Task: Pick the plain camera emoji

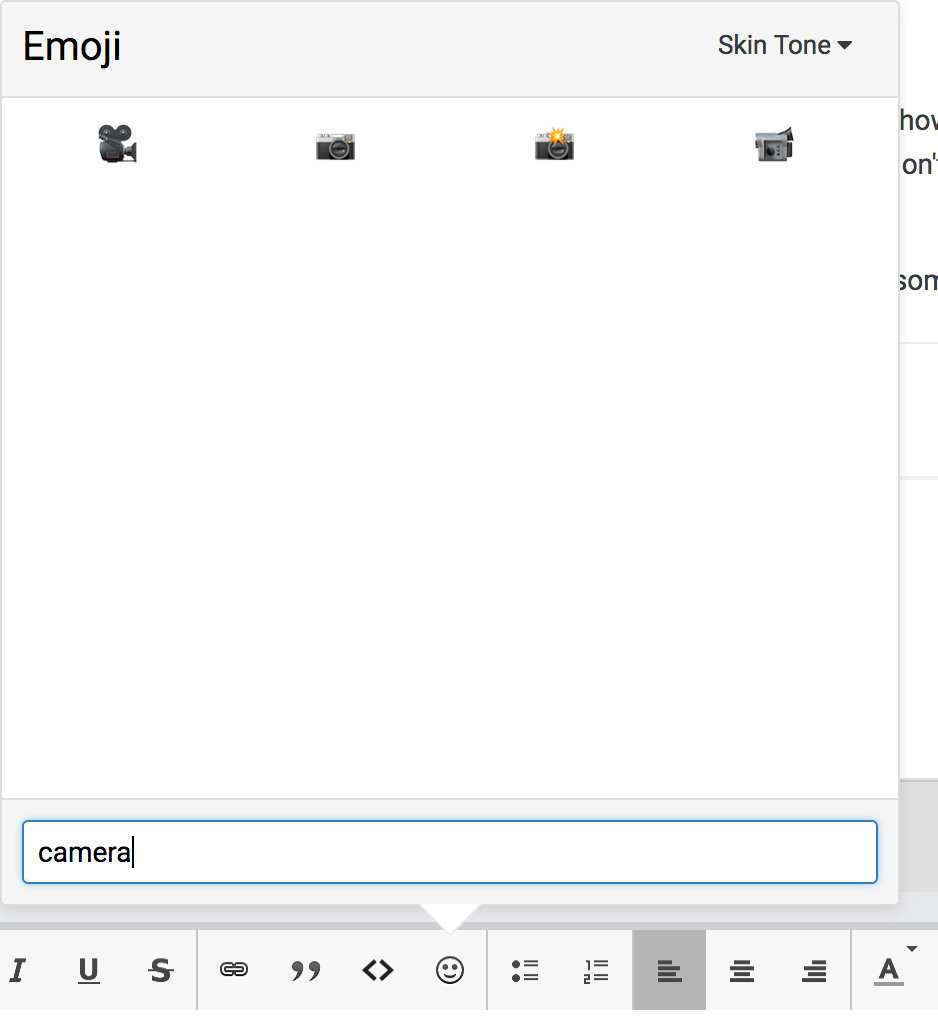Action: tap(336, 146)
